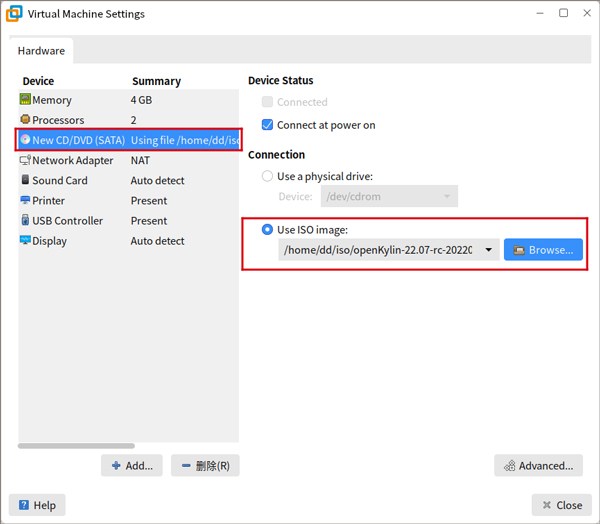Select the New CD/DVD (SATA) disc icon
The height and width of the screenshot is (524, 600).
pyautogui.click(x=25, y=140)
